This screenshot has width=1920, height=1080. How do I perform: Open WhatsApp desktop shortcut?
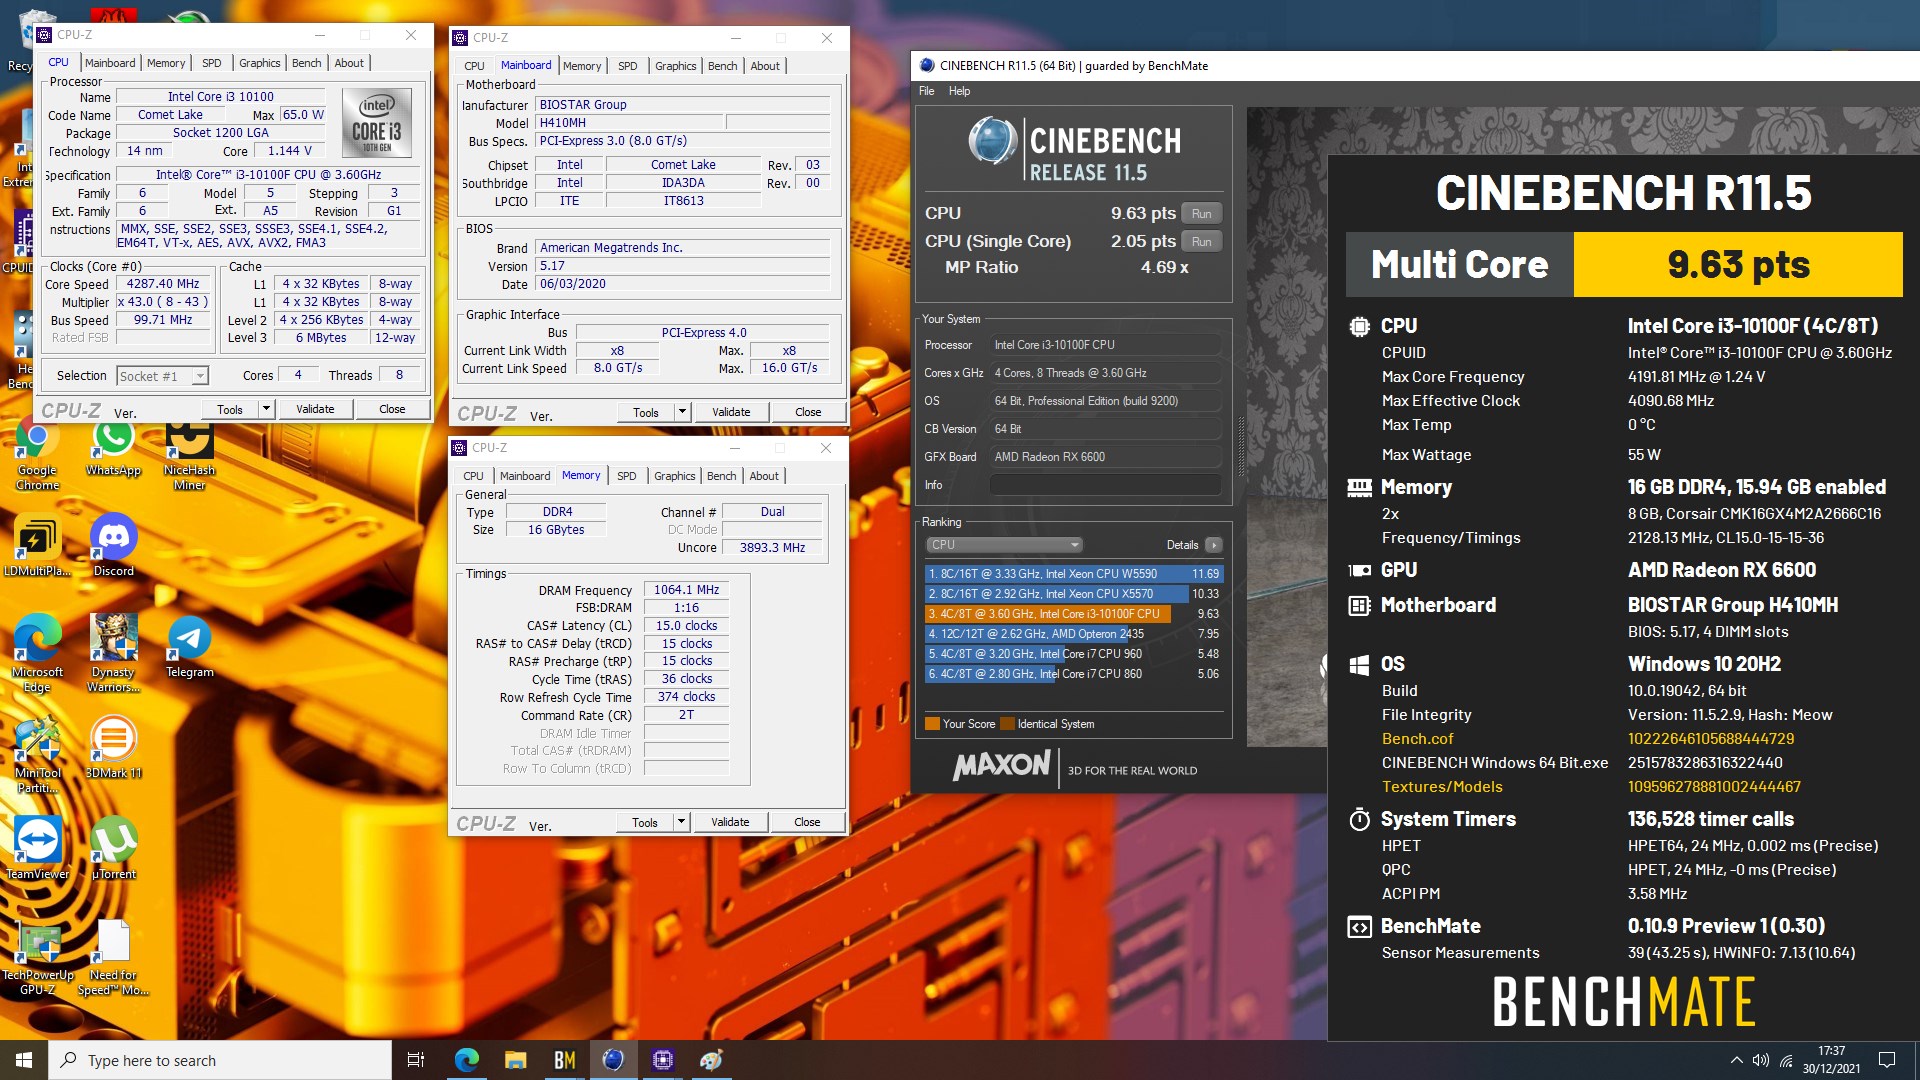point(113,448)
